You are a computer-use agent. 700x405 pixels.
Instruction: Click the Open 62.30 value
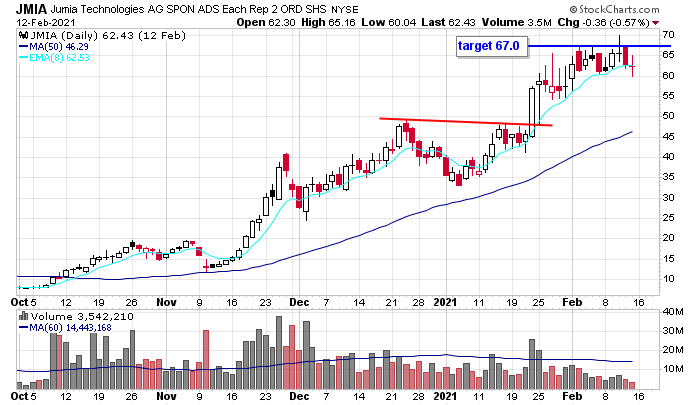266,22
